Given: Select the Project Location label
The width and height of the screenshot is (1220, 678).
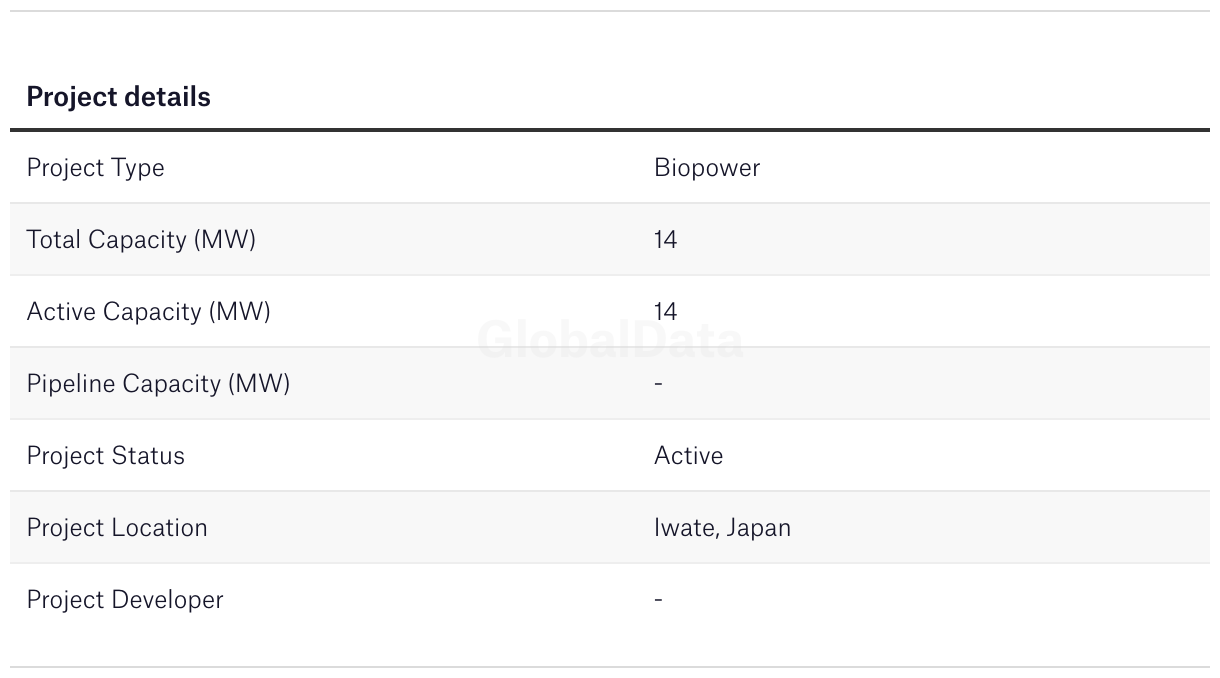Looking at the screenshot, I should tap(117, 528).
